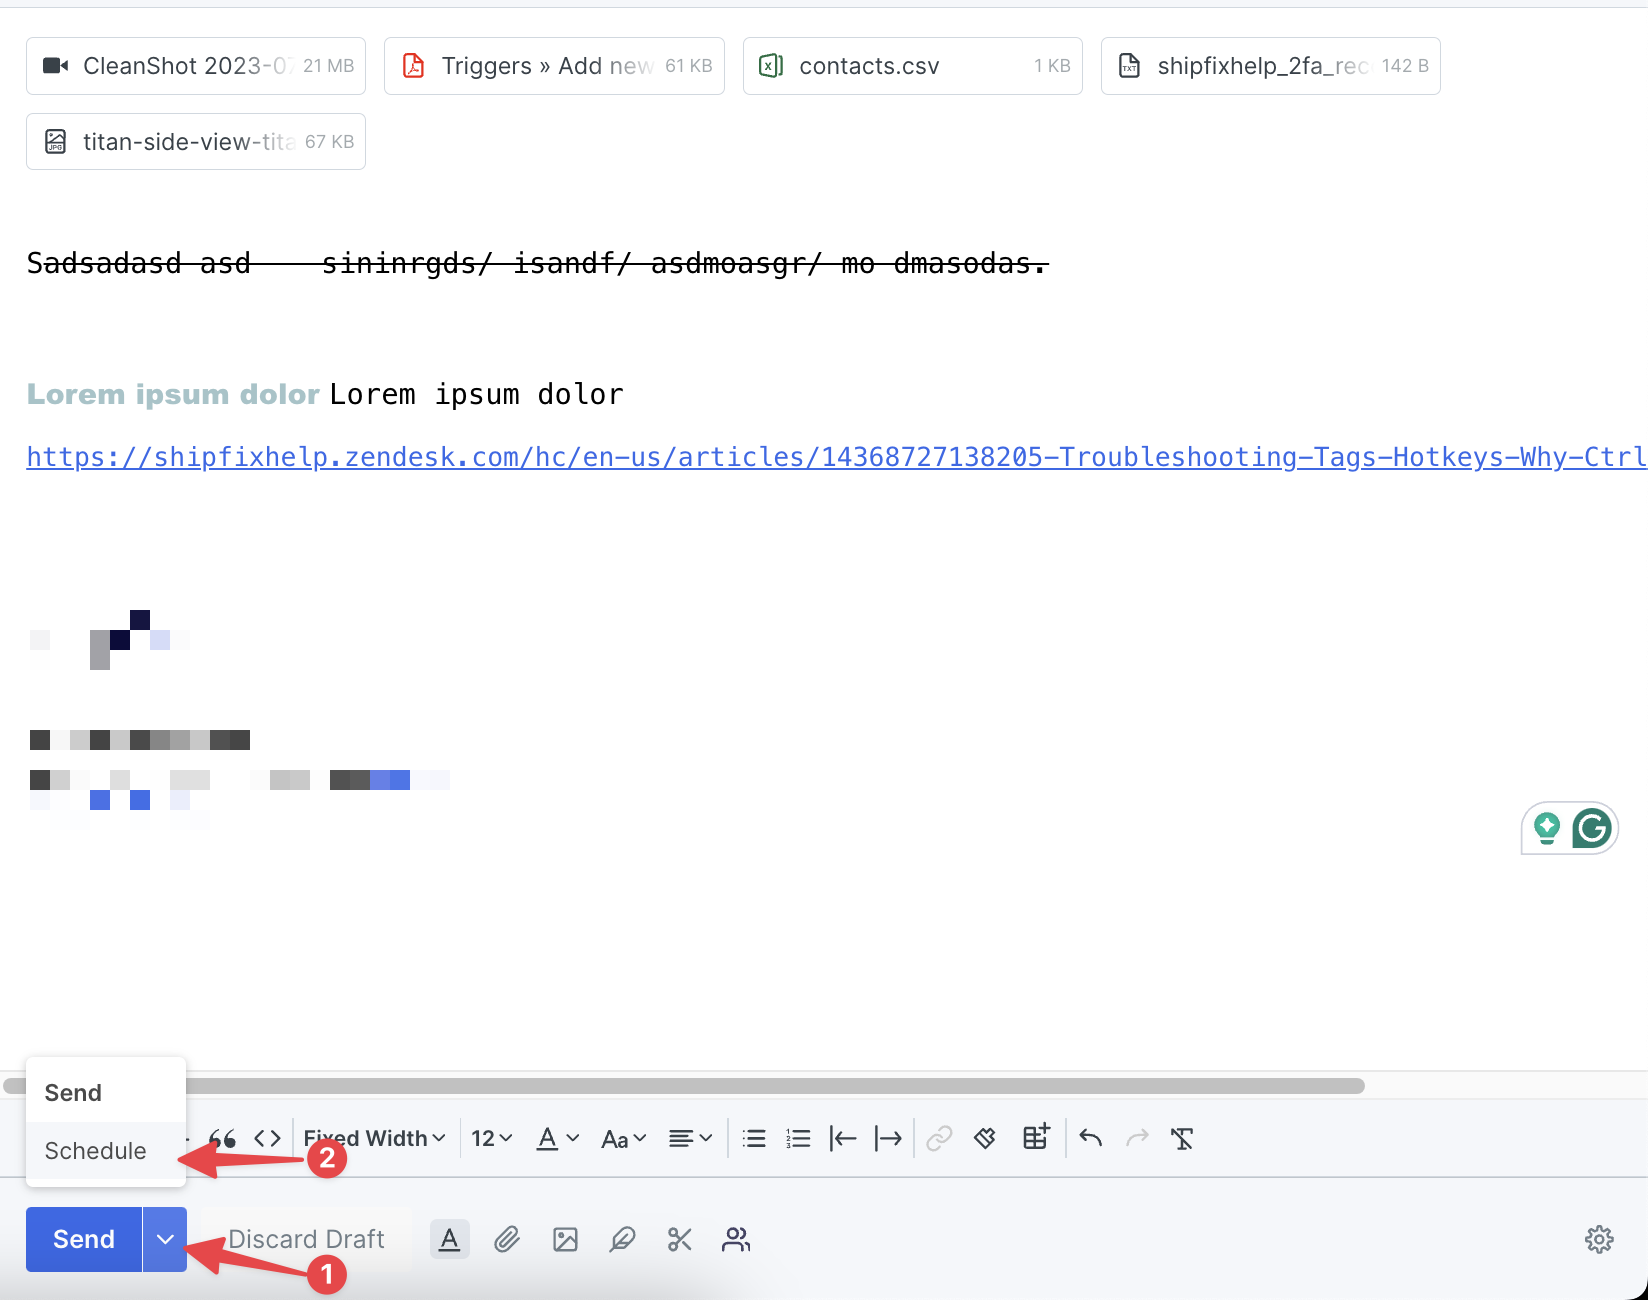The image size is (1648, 1300).
Task: Open the text color picker
Action: pyautogui.click(x=558, y=1138)
